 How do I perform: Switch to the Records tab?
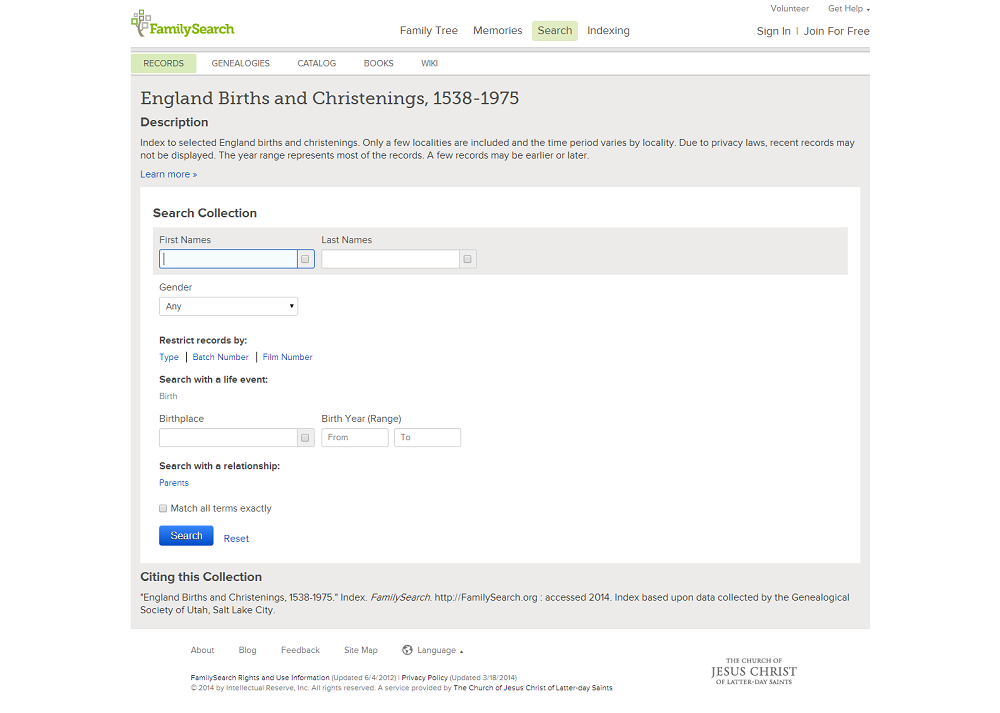163,63
